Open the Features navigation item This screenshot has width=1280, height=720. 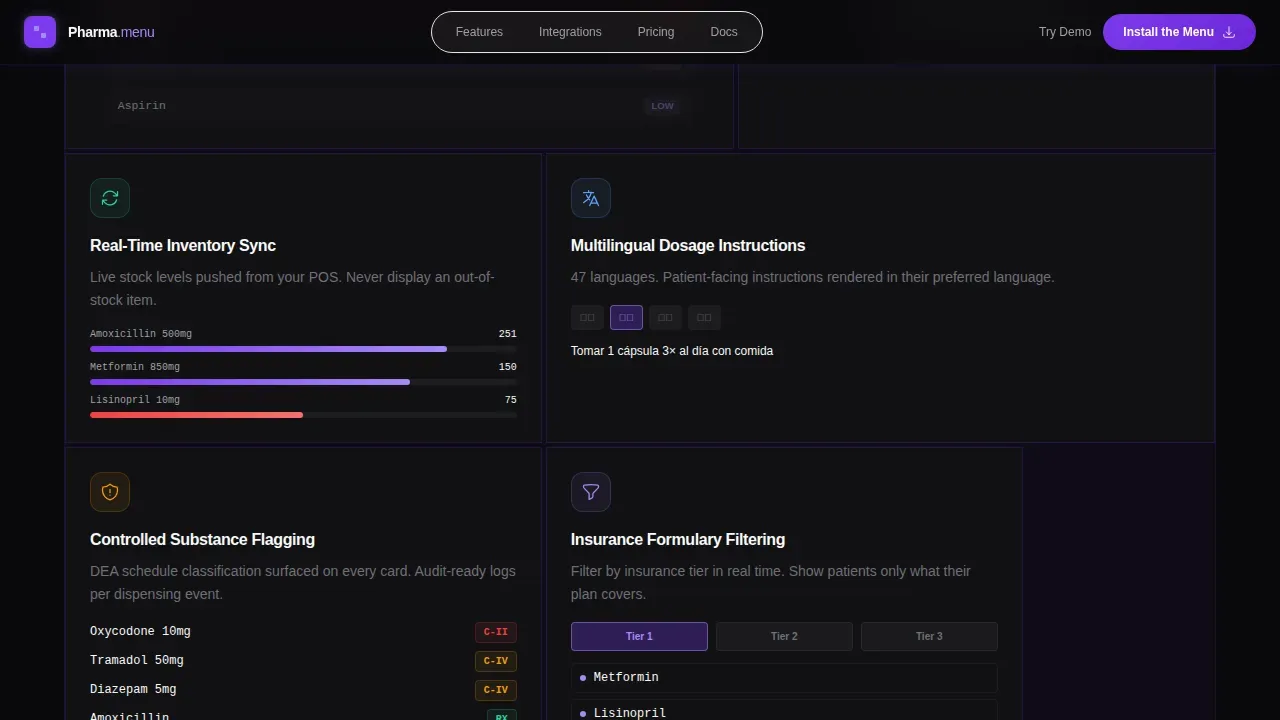coord(479,32)
